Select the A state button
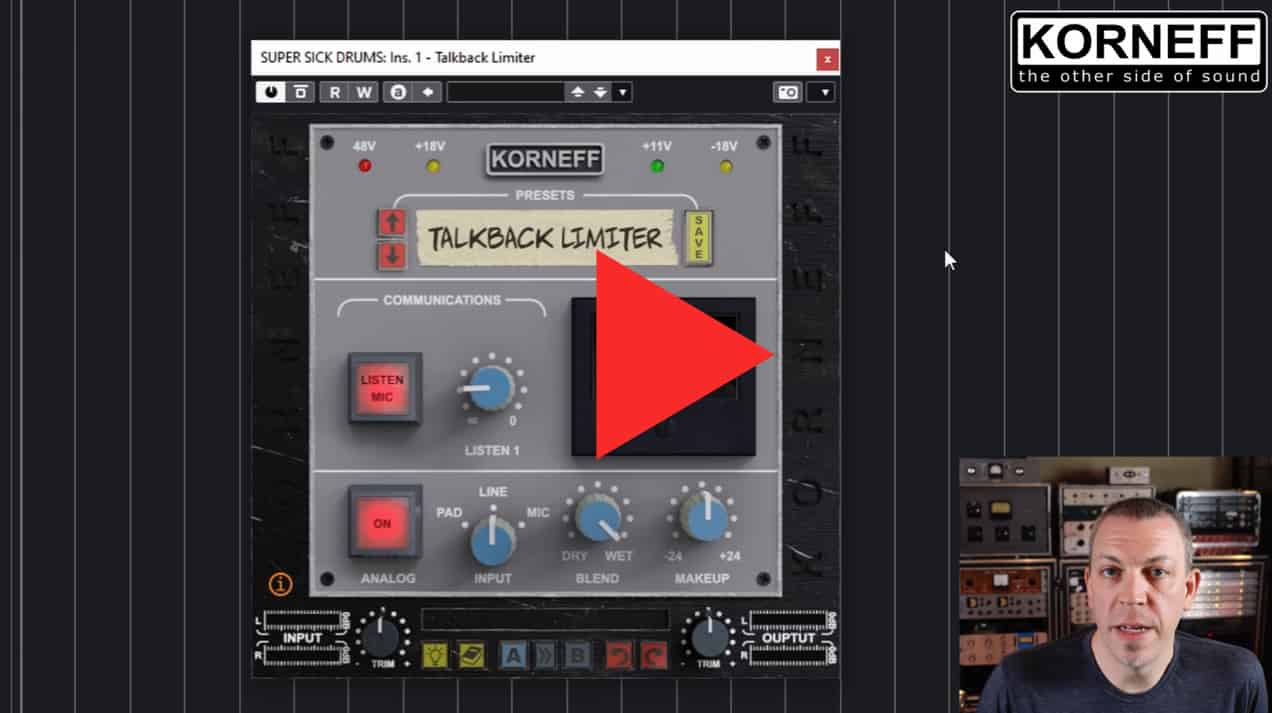1272x713 pixels. [x=513, y=655]
